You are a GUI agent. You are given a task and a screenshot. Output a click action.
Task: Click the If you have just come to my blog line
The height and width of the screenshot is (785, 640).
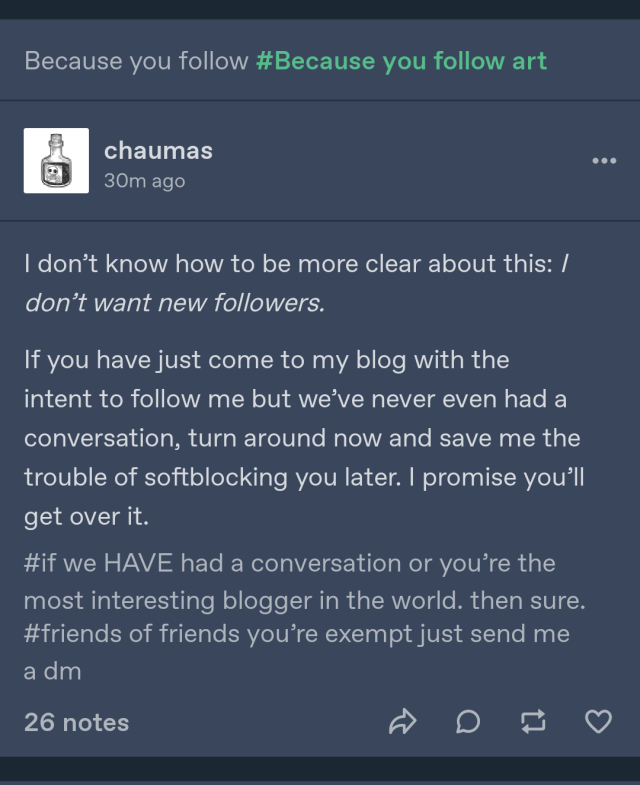[x=266, y=359]
